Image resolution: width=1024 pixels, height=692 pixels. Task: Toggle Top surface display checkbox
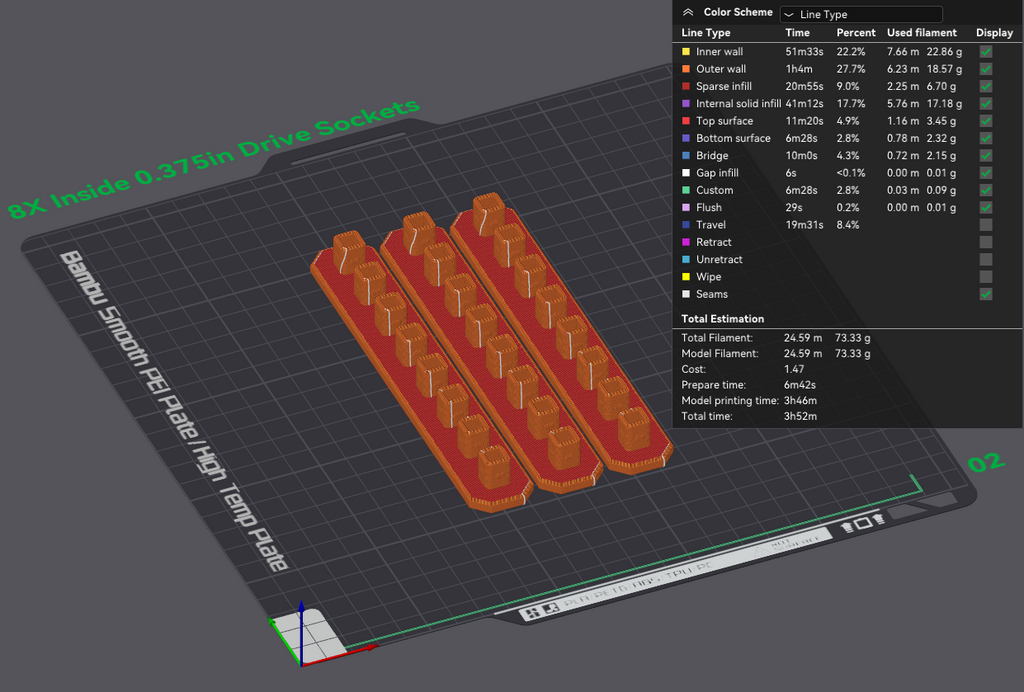(985, 121)
